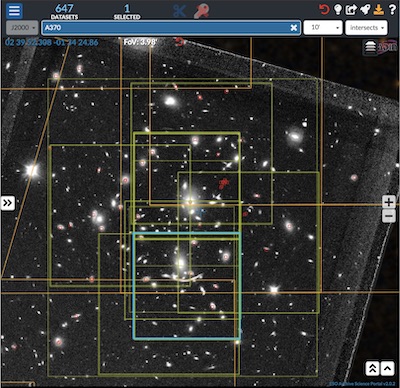Open the intersects mode dropdown
This screenshot has height=388, width=400.
pos(366,28)
